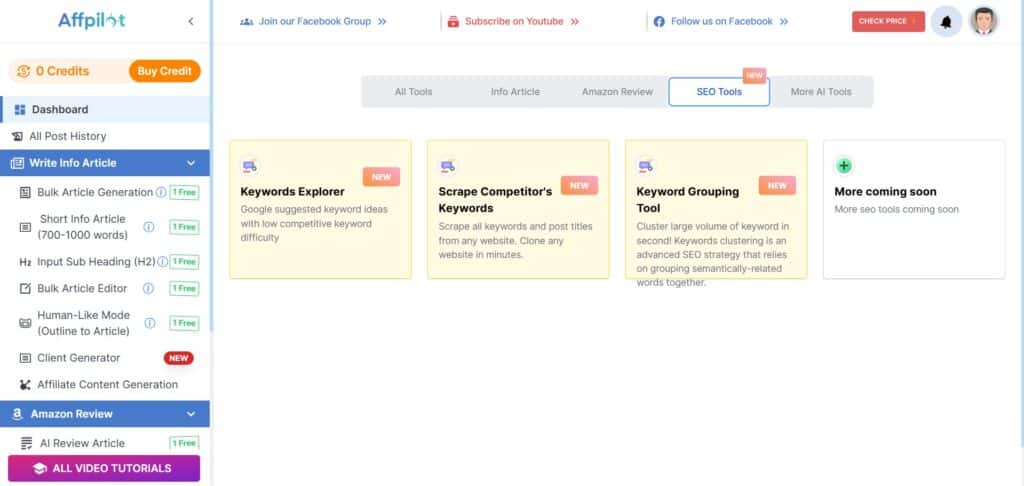1024x486 pixels.
Task: Click the Short Info Article info icon
Action: [149, 227]
